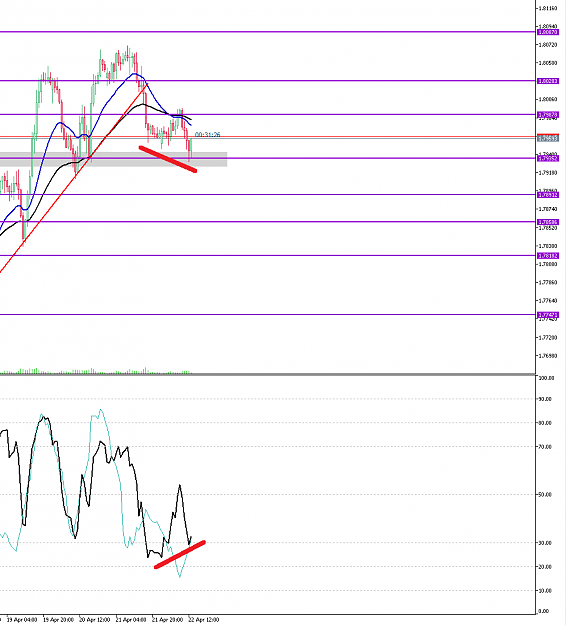Click the 20 Apr 12:00 time label
The width and height of the screenshot is (566, 625).
[x=94, y=620]
